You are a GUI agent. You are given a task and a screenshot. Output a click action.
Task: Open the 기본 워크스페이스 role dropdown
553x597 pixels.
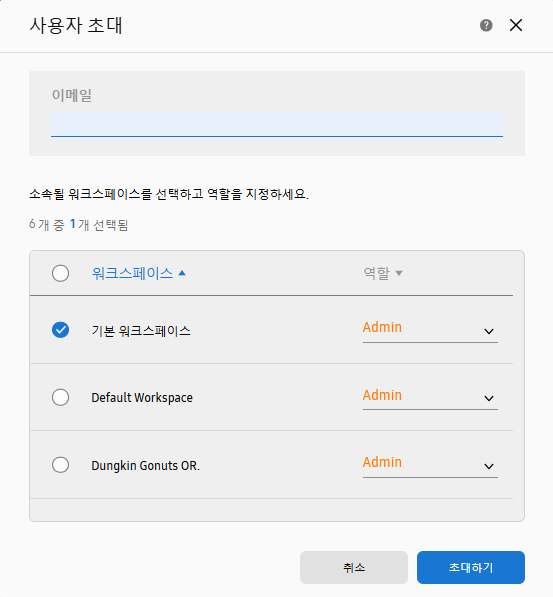[430, 330]
